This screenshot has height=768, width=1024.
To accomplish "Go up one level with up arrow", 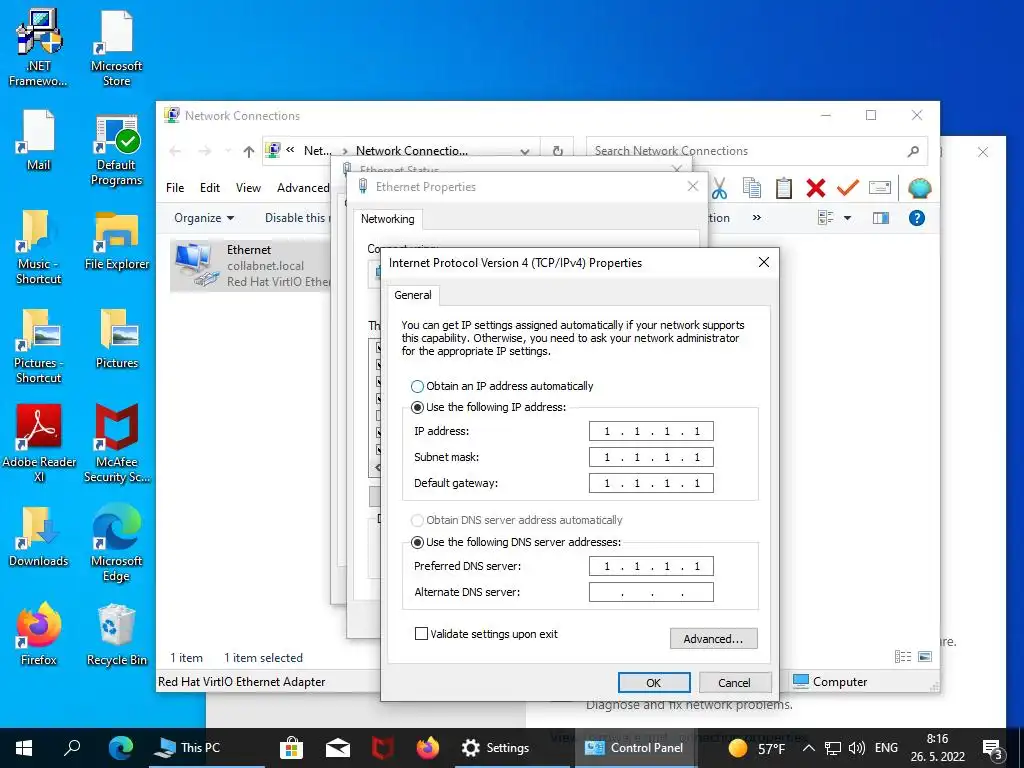I will coord(248,152).
